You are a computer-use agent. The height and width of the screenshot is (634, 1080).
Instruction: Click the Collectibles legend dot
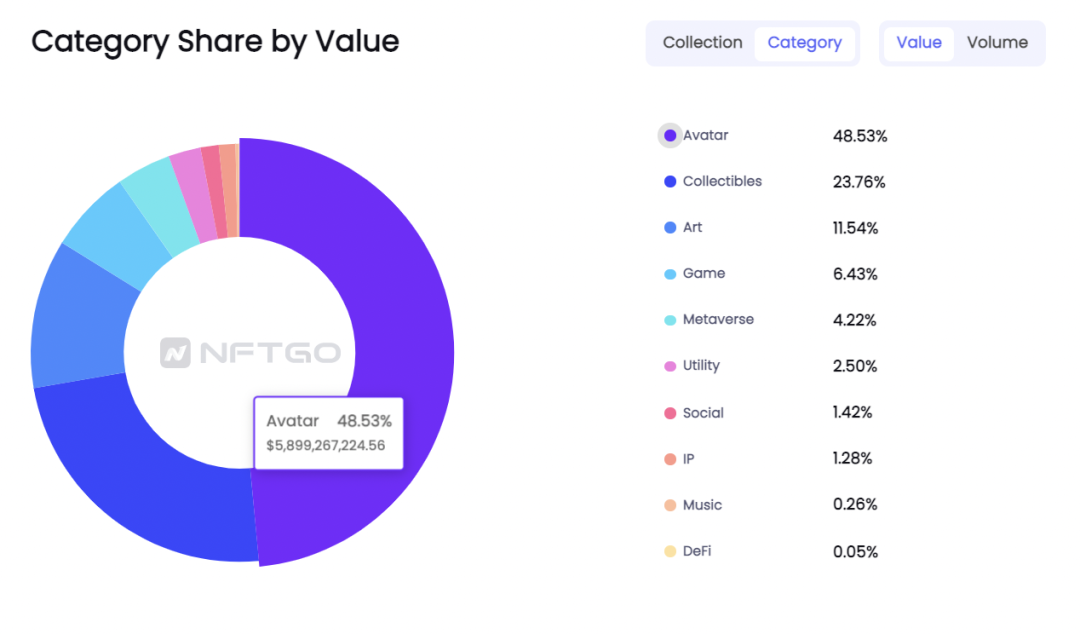[669, 182]
